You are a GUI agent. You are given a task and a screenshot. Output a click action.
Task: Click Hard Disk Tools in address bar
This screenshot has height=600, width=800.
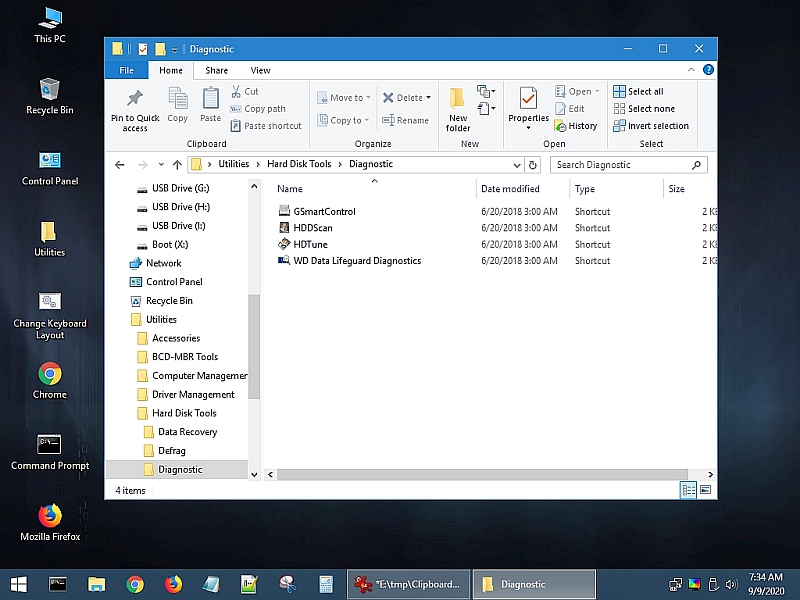pyautogui.click(x=299, y=164)
